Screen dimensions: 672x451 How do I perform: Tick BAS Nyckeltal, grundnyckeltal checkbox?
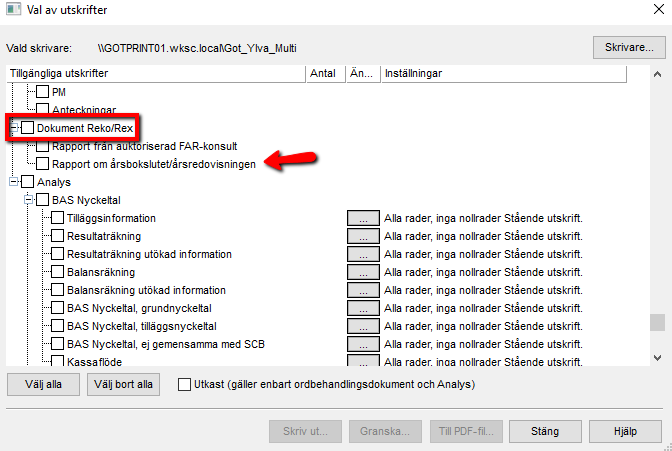click(x=57, y=308)
